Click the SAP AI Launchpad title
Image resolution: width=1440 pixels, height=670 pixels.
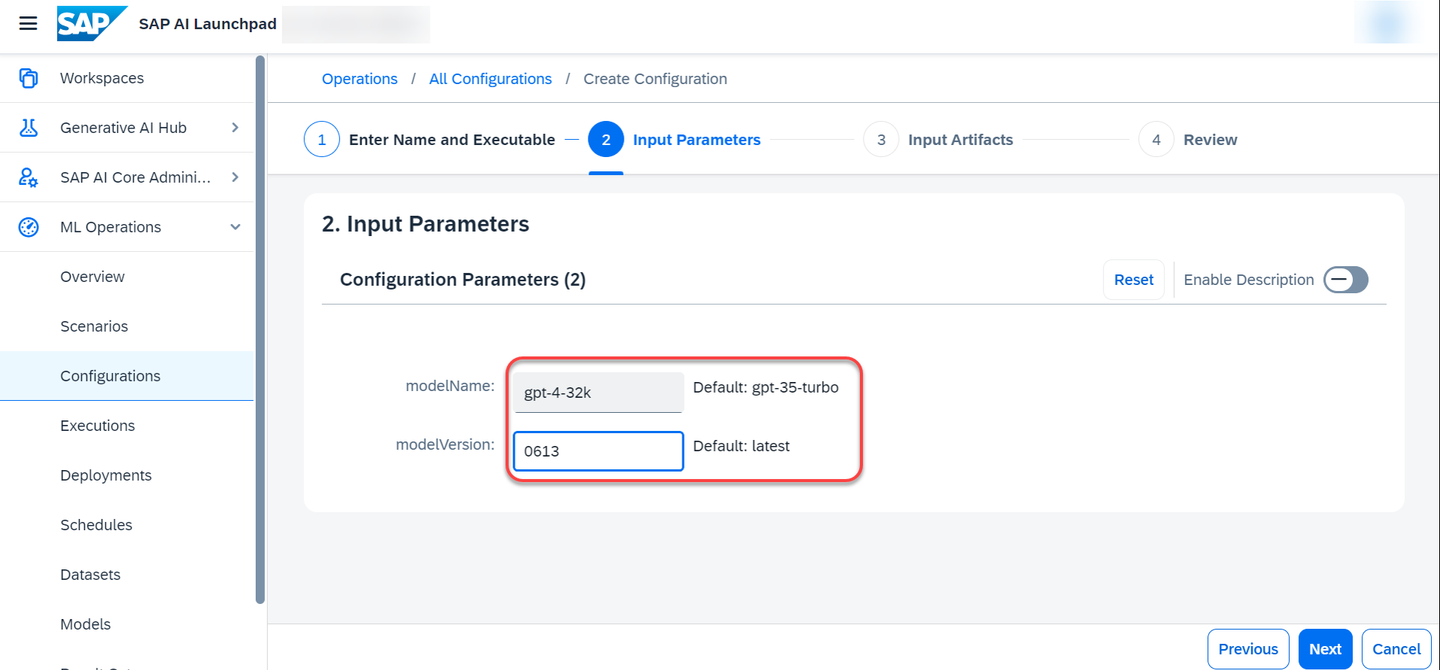click(x=208, y=24)
